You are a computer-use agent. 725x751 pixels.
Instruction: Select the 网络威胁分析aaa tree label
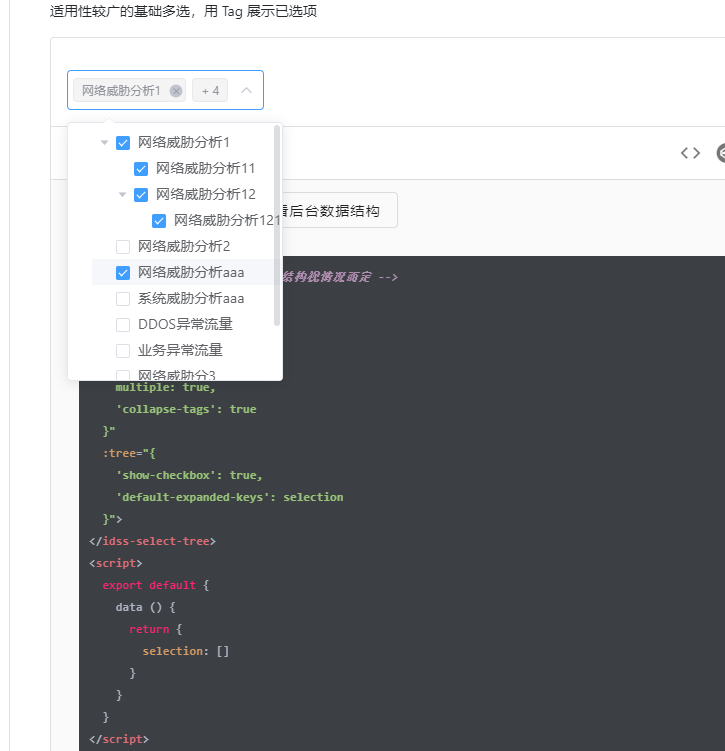click(x=191, y=272)
